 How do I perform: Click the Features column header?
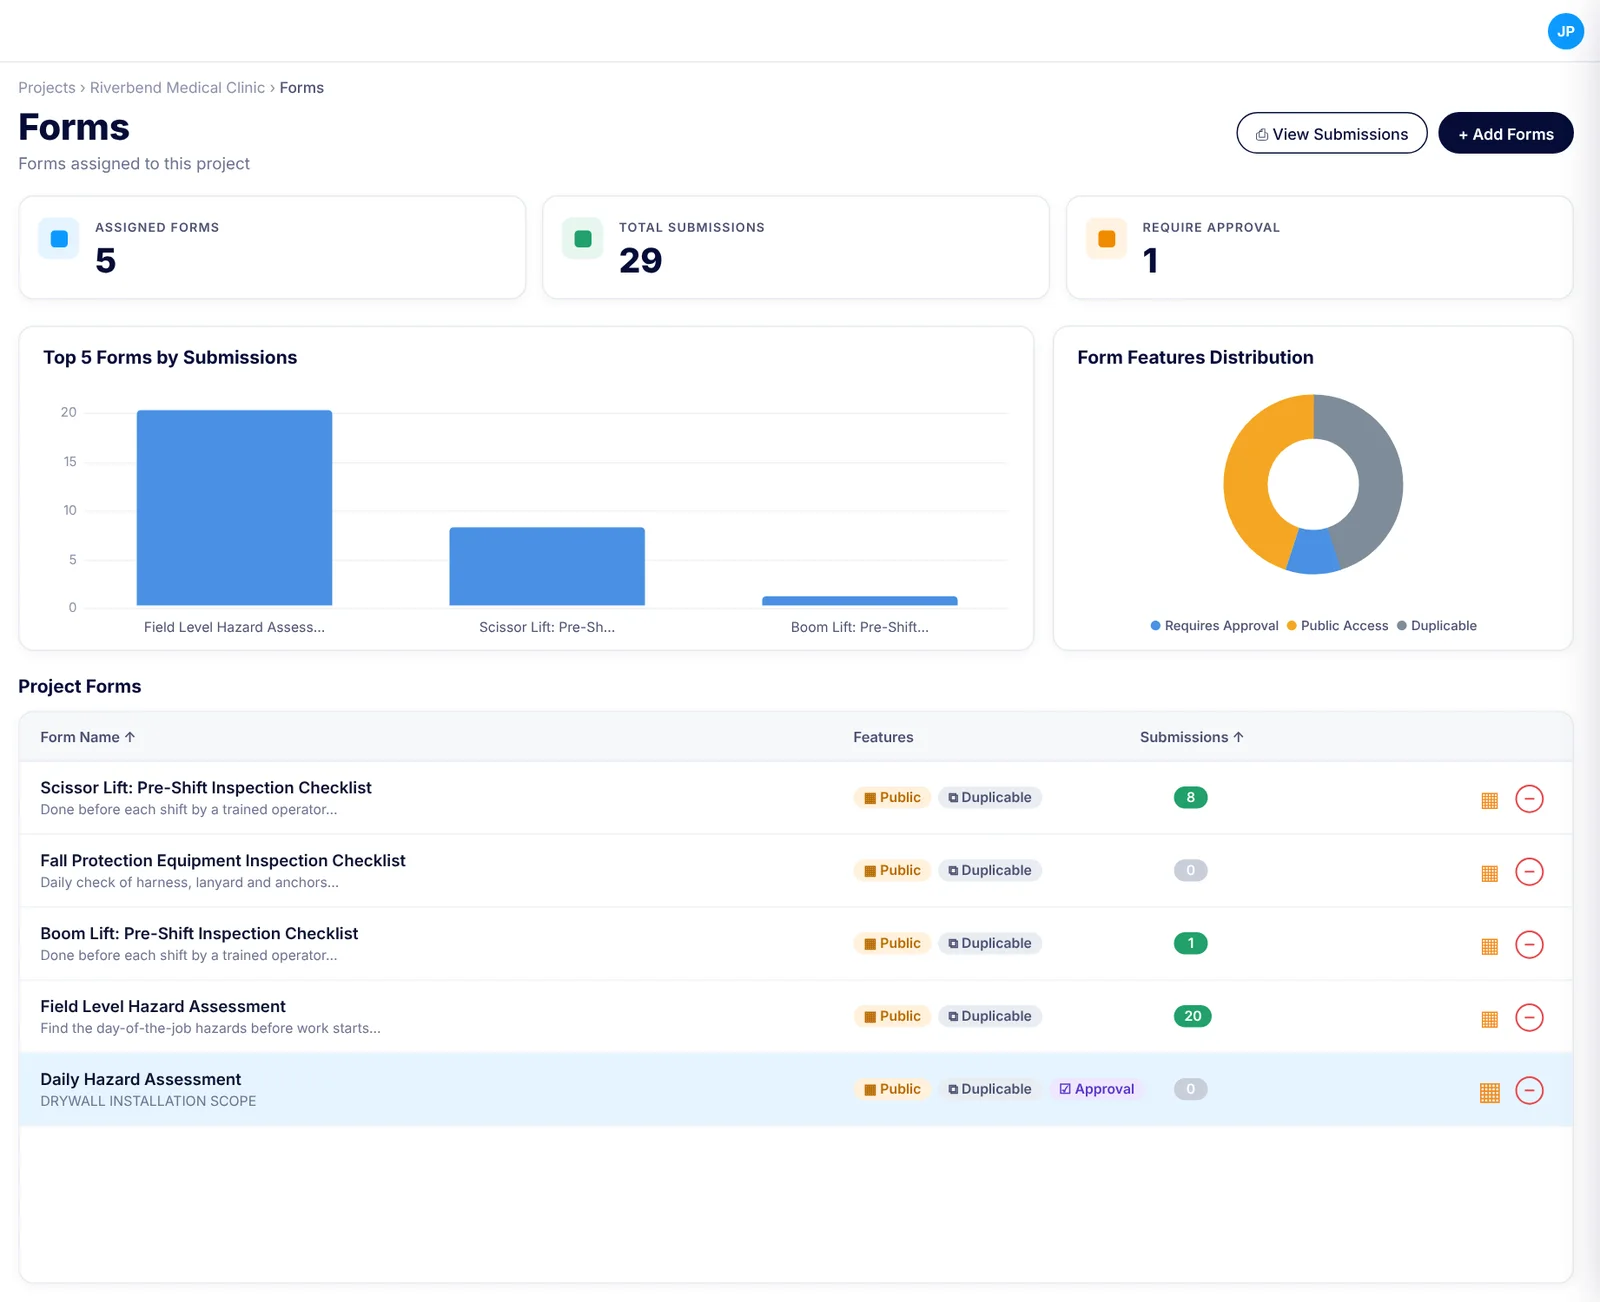point(883,737)
